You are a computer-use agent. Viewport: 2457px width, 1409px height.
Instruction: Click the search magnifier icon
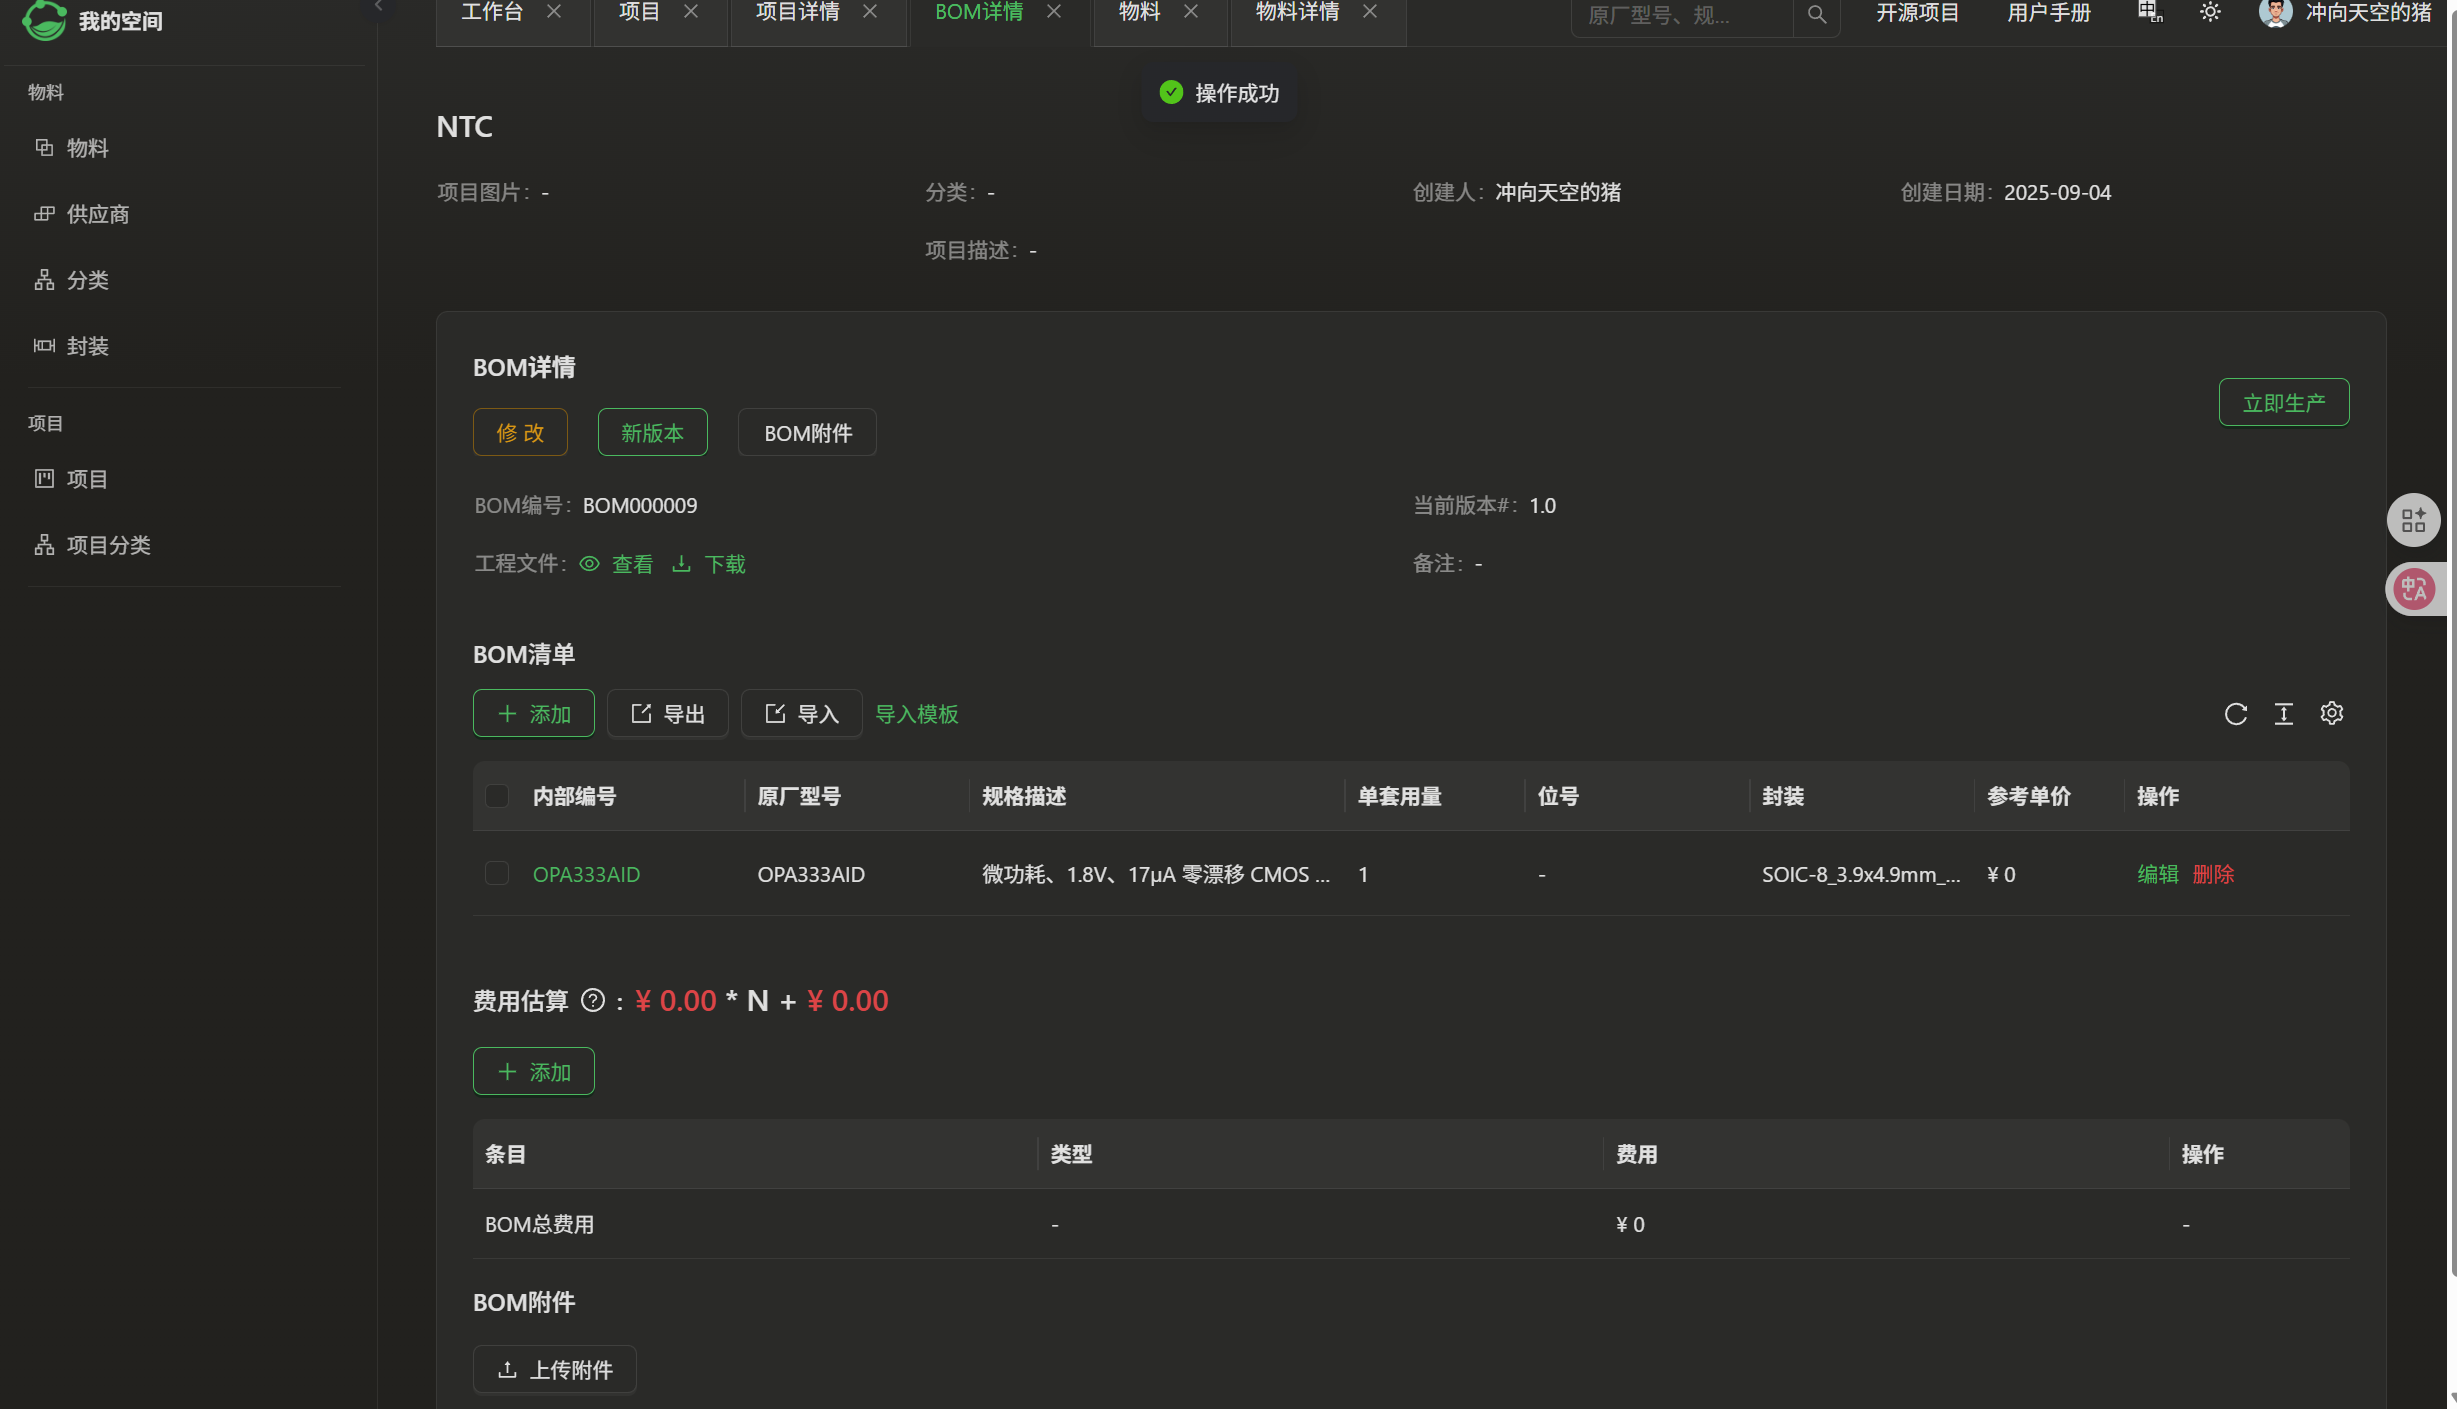(1816, 14)
